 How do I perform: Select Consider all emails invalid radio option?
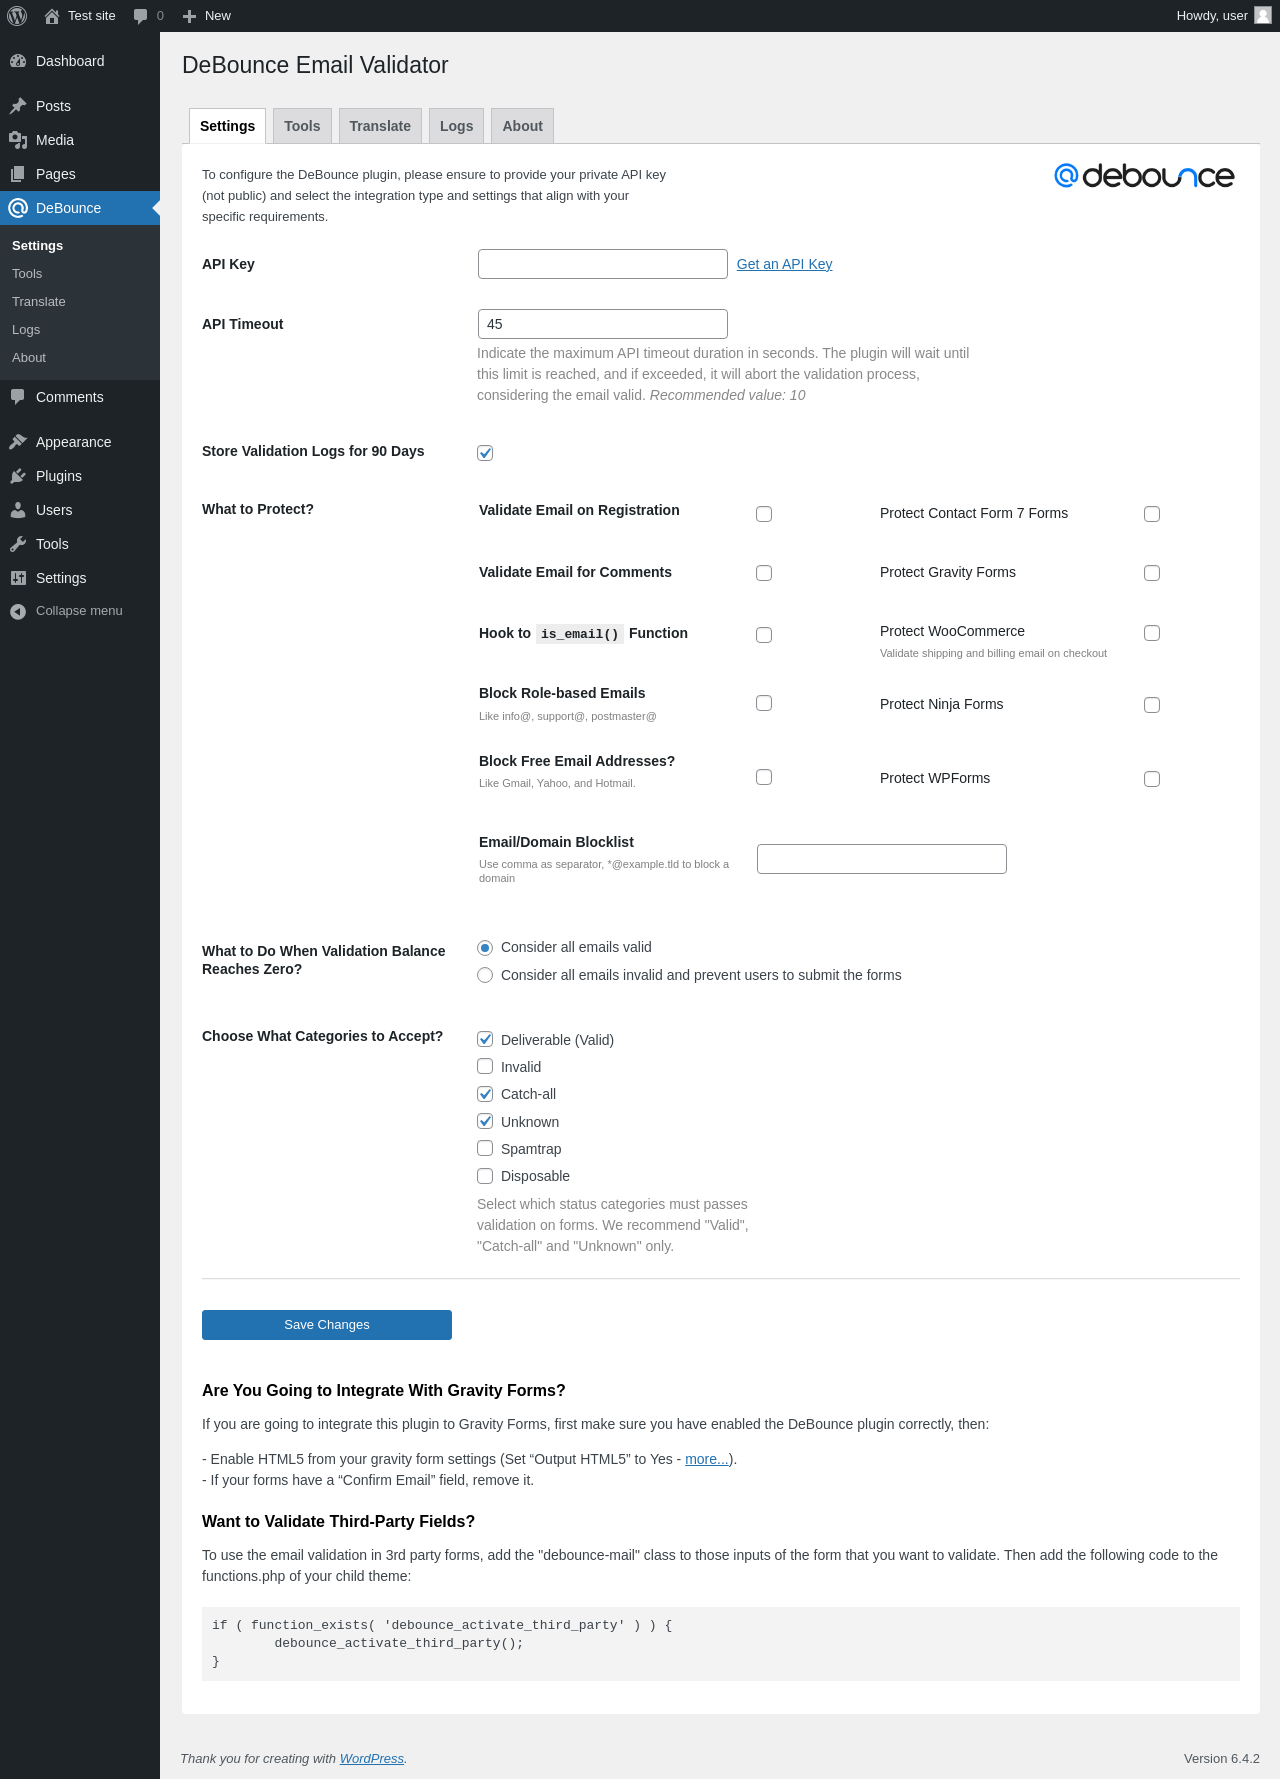point(485,975)
